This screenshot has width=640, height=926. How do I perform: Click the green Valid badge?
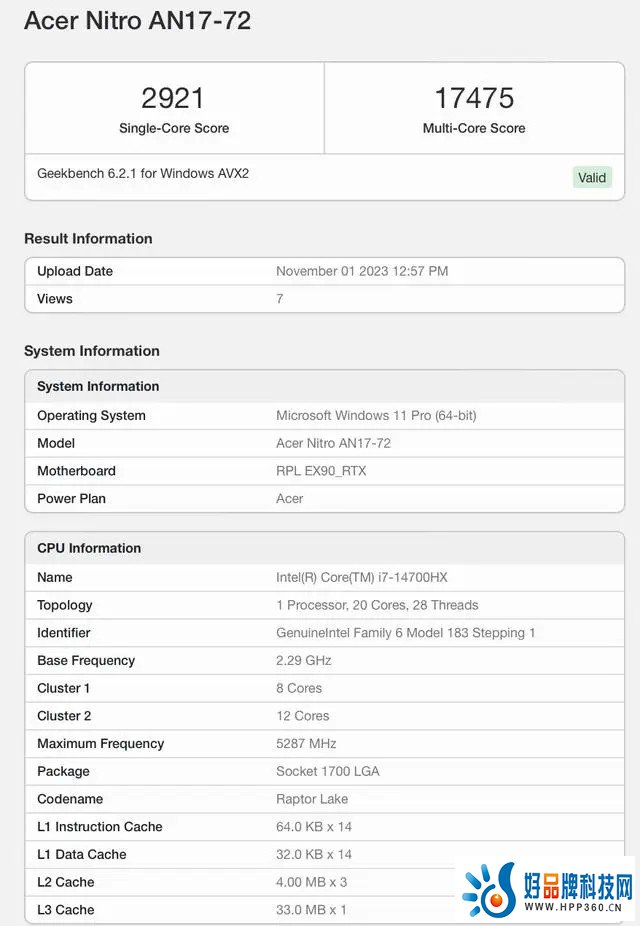click(592, 177)
